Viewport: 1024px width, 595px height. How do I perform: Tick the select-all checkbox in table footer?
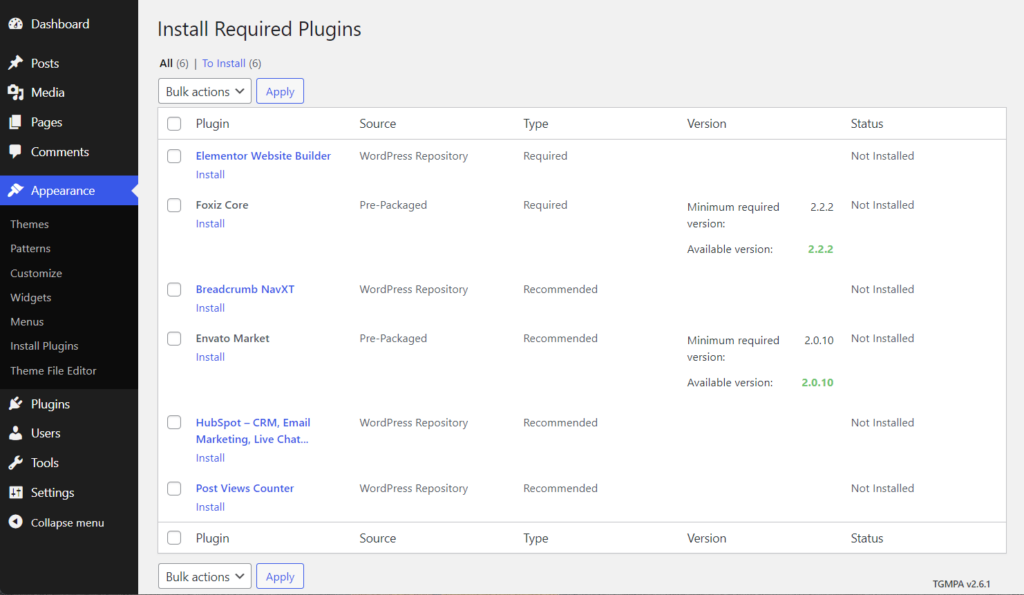point(174,538)
